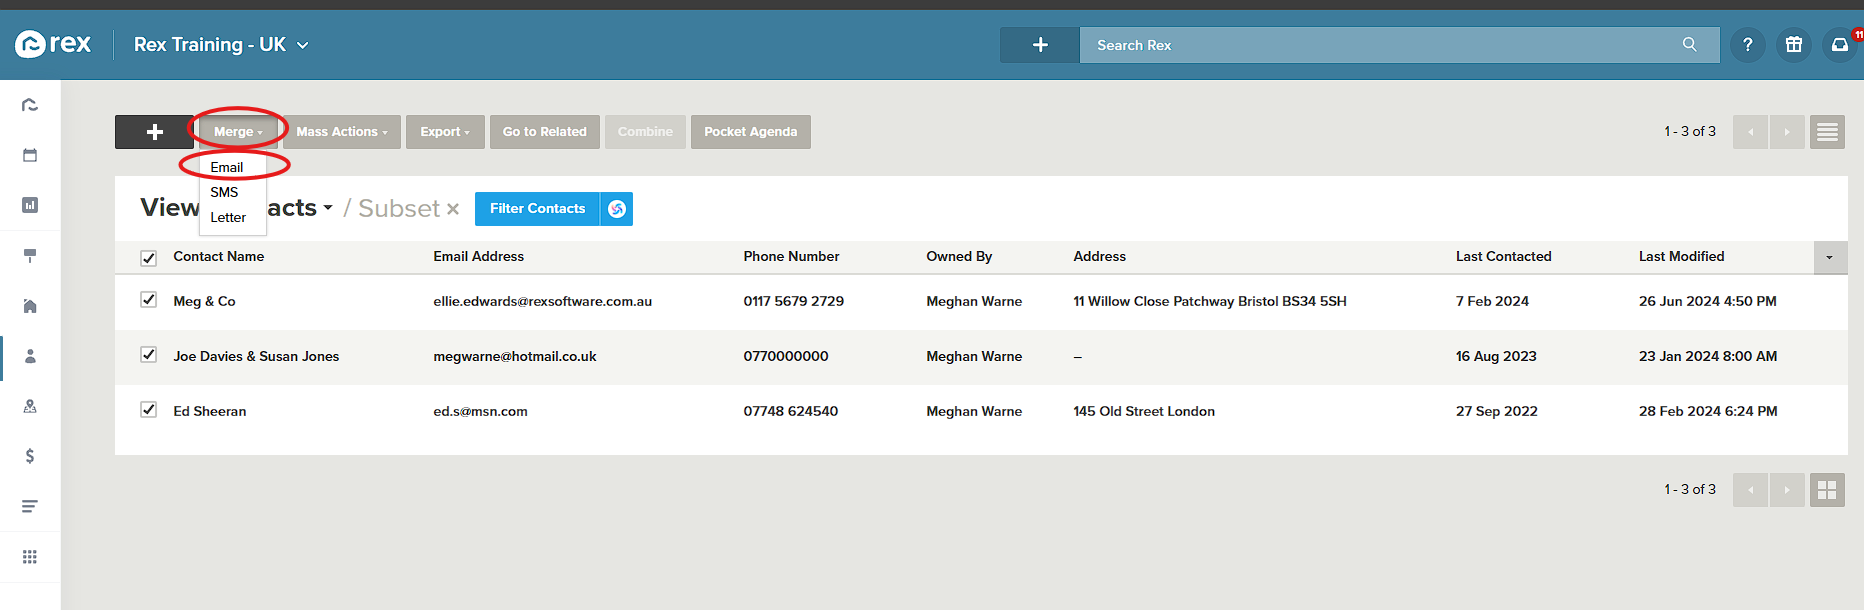Sort by the Address column header
This screenshot has width=1864, height=610.
click(1100, 256)
